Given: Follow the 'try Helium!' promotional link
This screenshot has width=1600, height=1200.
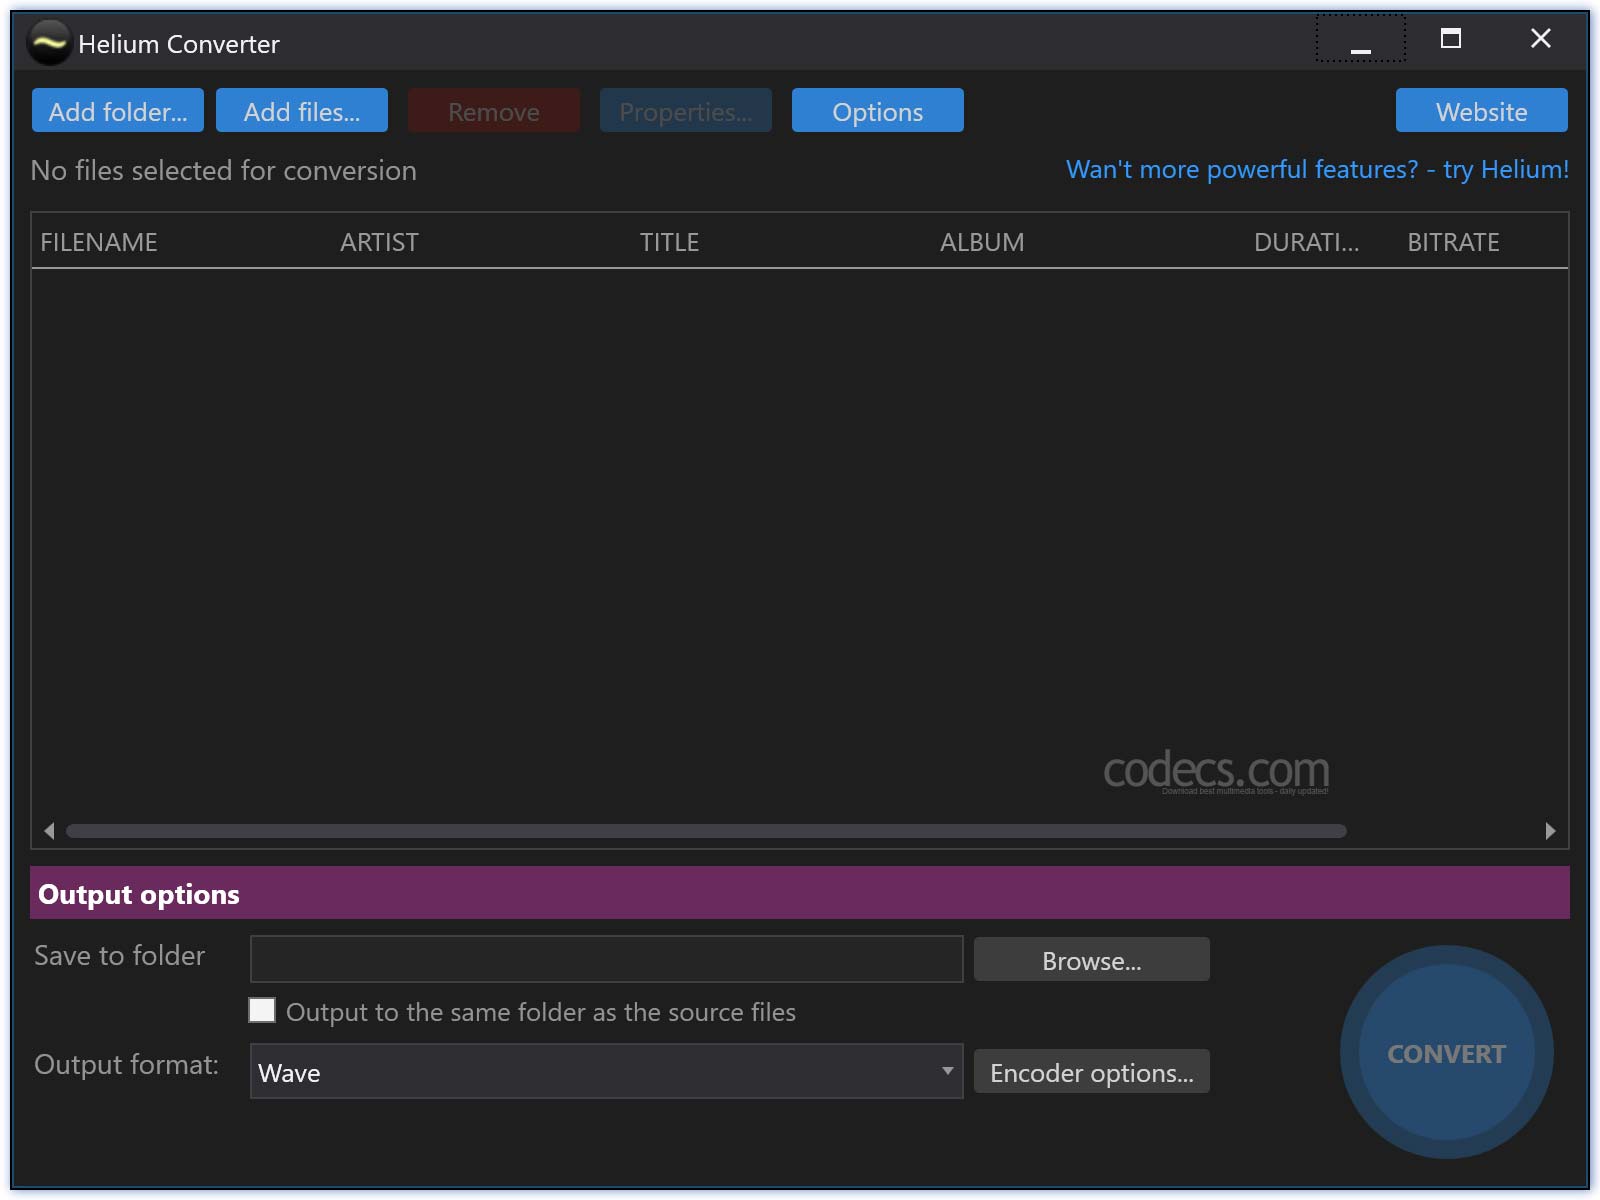Looking at the screenshot, I should click(x=1317, y=169).
